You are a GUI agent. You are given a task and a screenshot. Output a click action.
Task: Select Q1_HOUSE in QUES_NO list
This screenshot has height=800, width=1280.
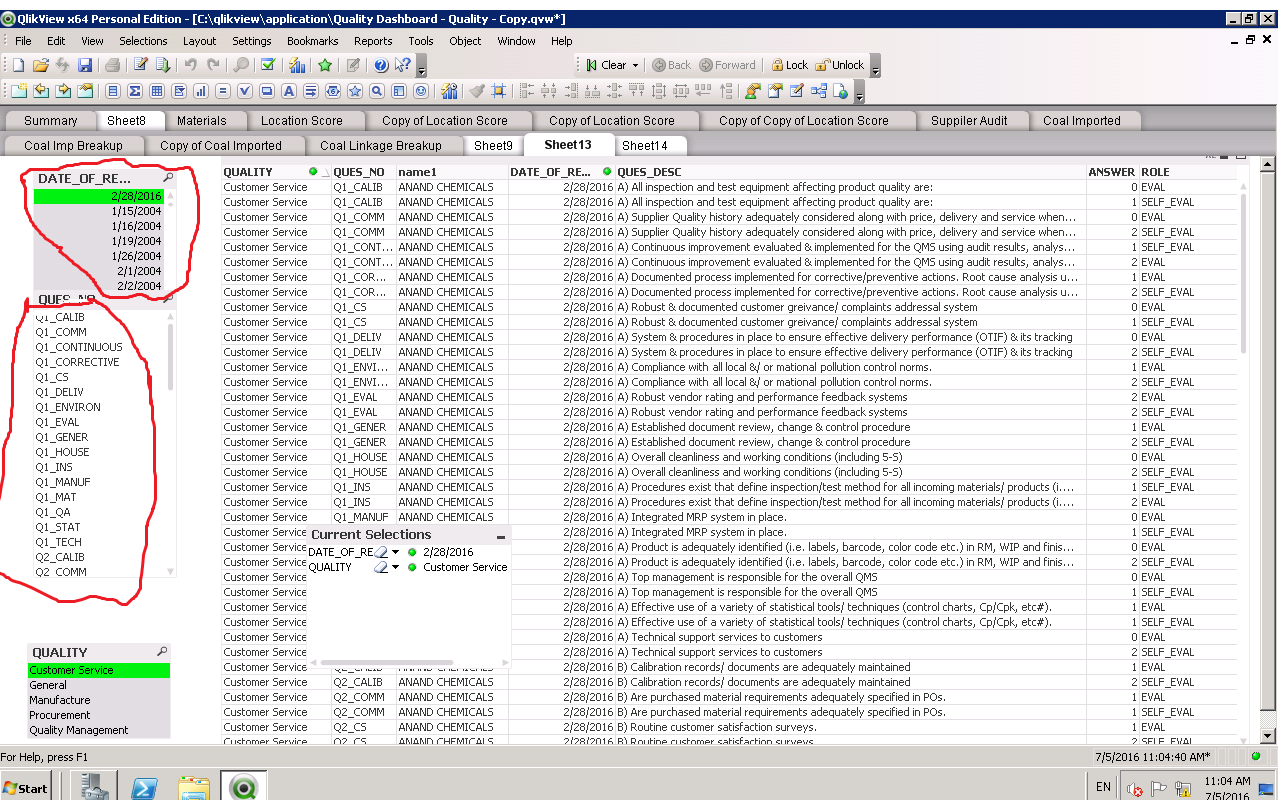tap(98, 452)
